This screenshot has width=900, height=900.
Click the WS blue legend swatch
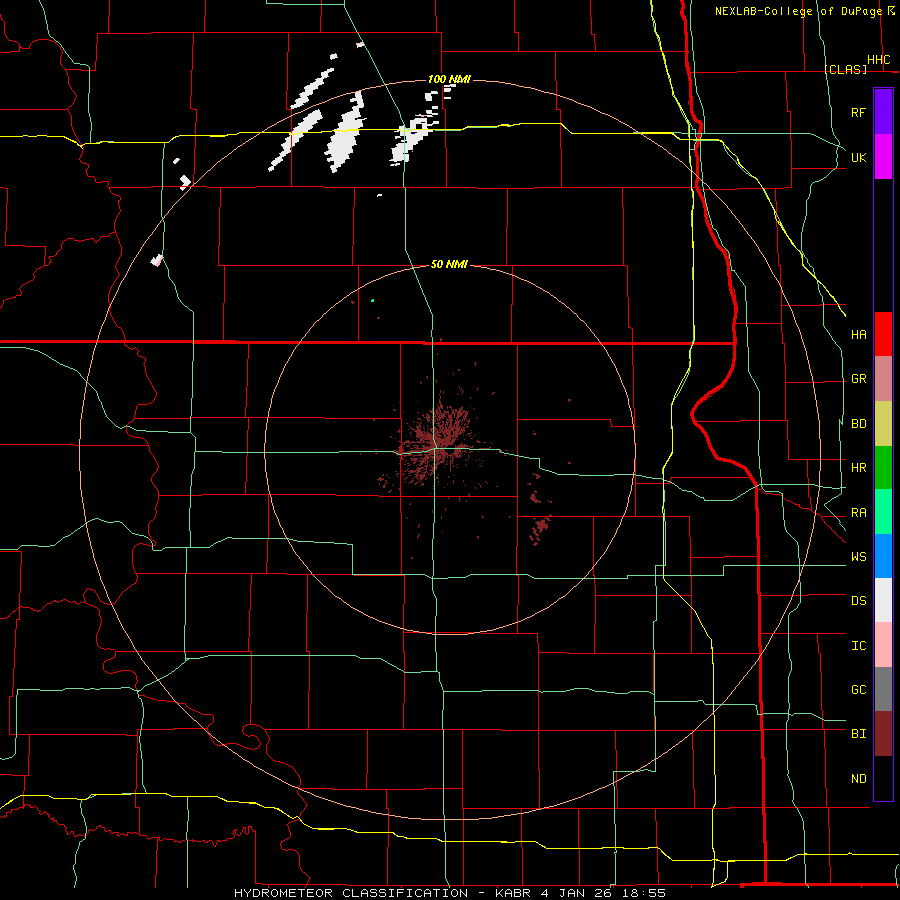(883, 556)
